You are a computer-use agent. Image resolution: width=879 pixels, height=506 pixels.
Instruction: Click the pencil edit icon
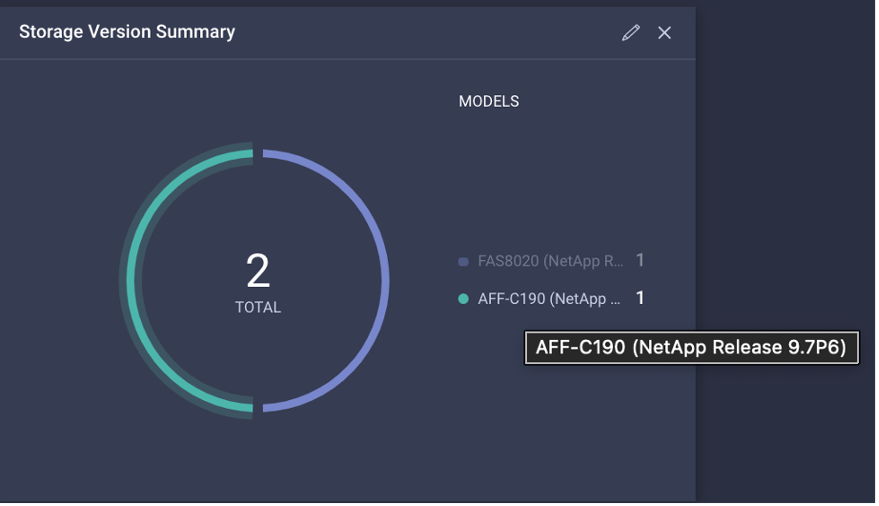pyautogui.click(x=630, y=33)
